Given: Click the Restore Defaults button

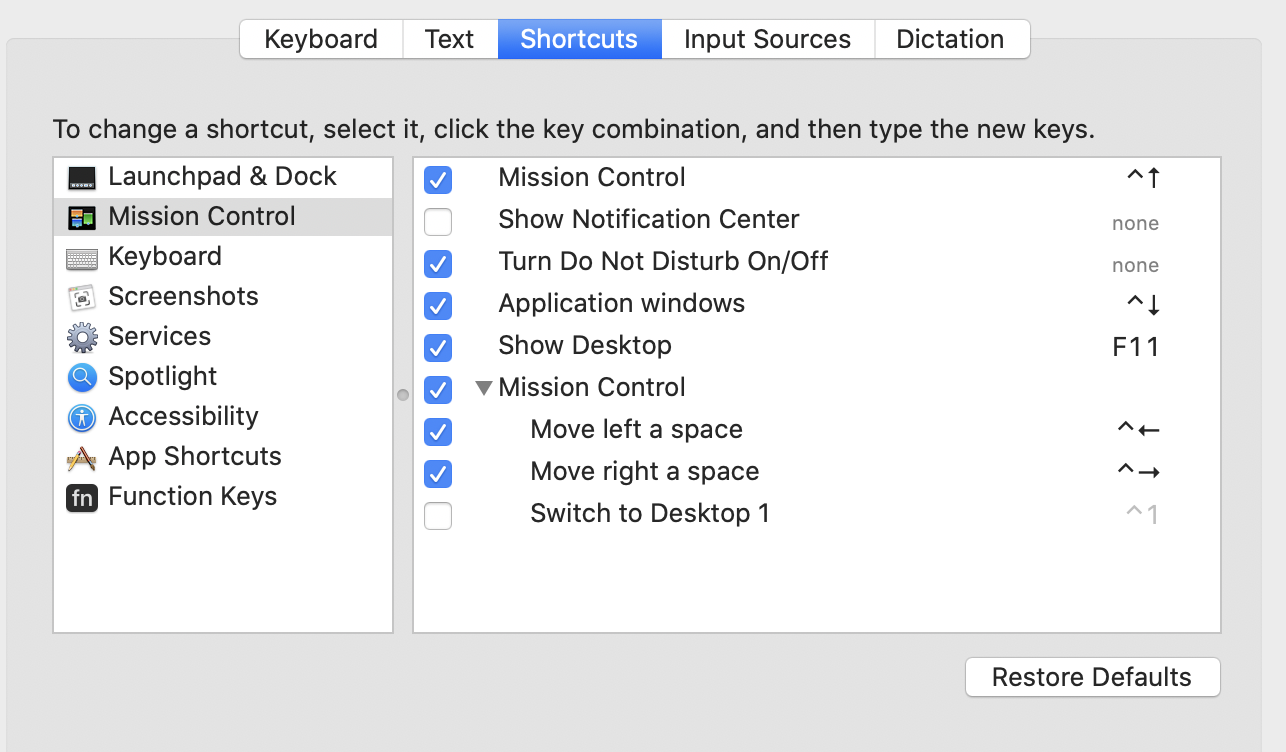Looking at the screenshot, I should pyautogui.click(x=1092, y=677).
